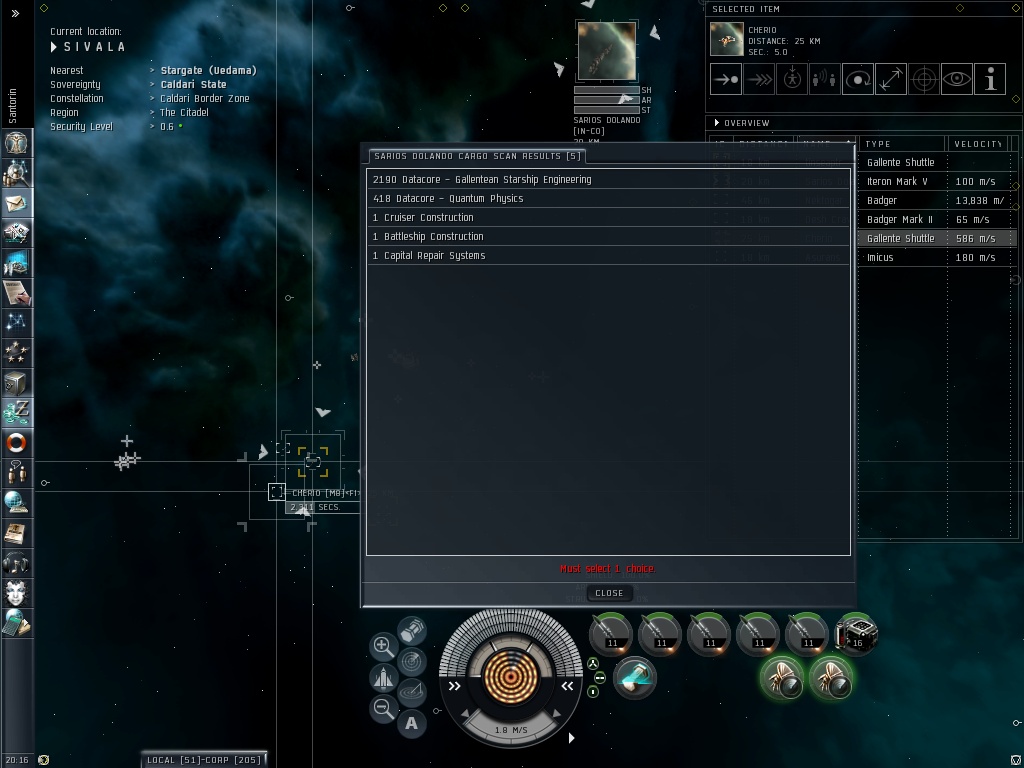Expand the Overview panel triangle
This screenshot has height=768, width=1024.
point(717,123)
